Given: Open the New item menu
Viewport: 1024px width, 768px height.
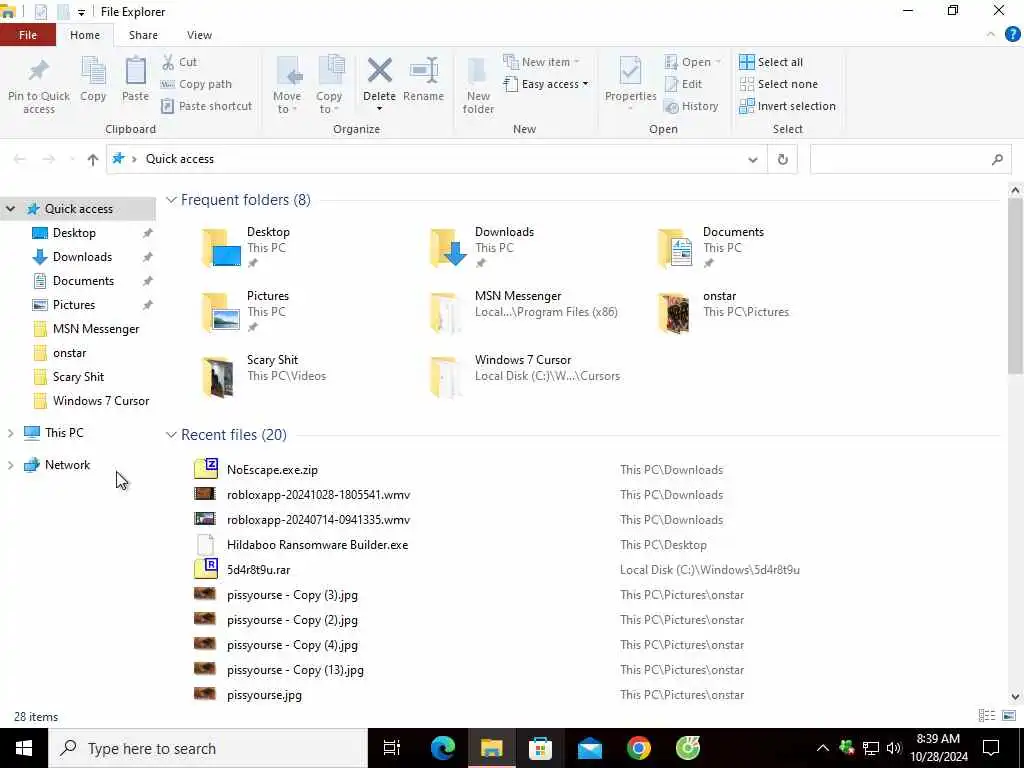Looking at the screenshot, I should (541, 62).
